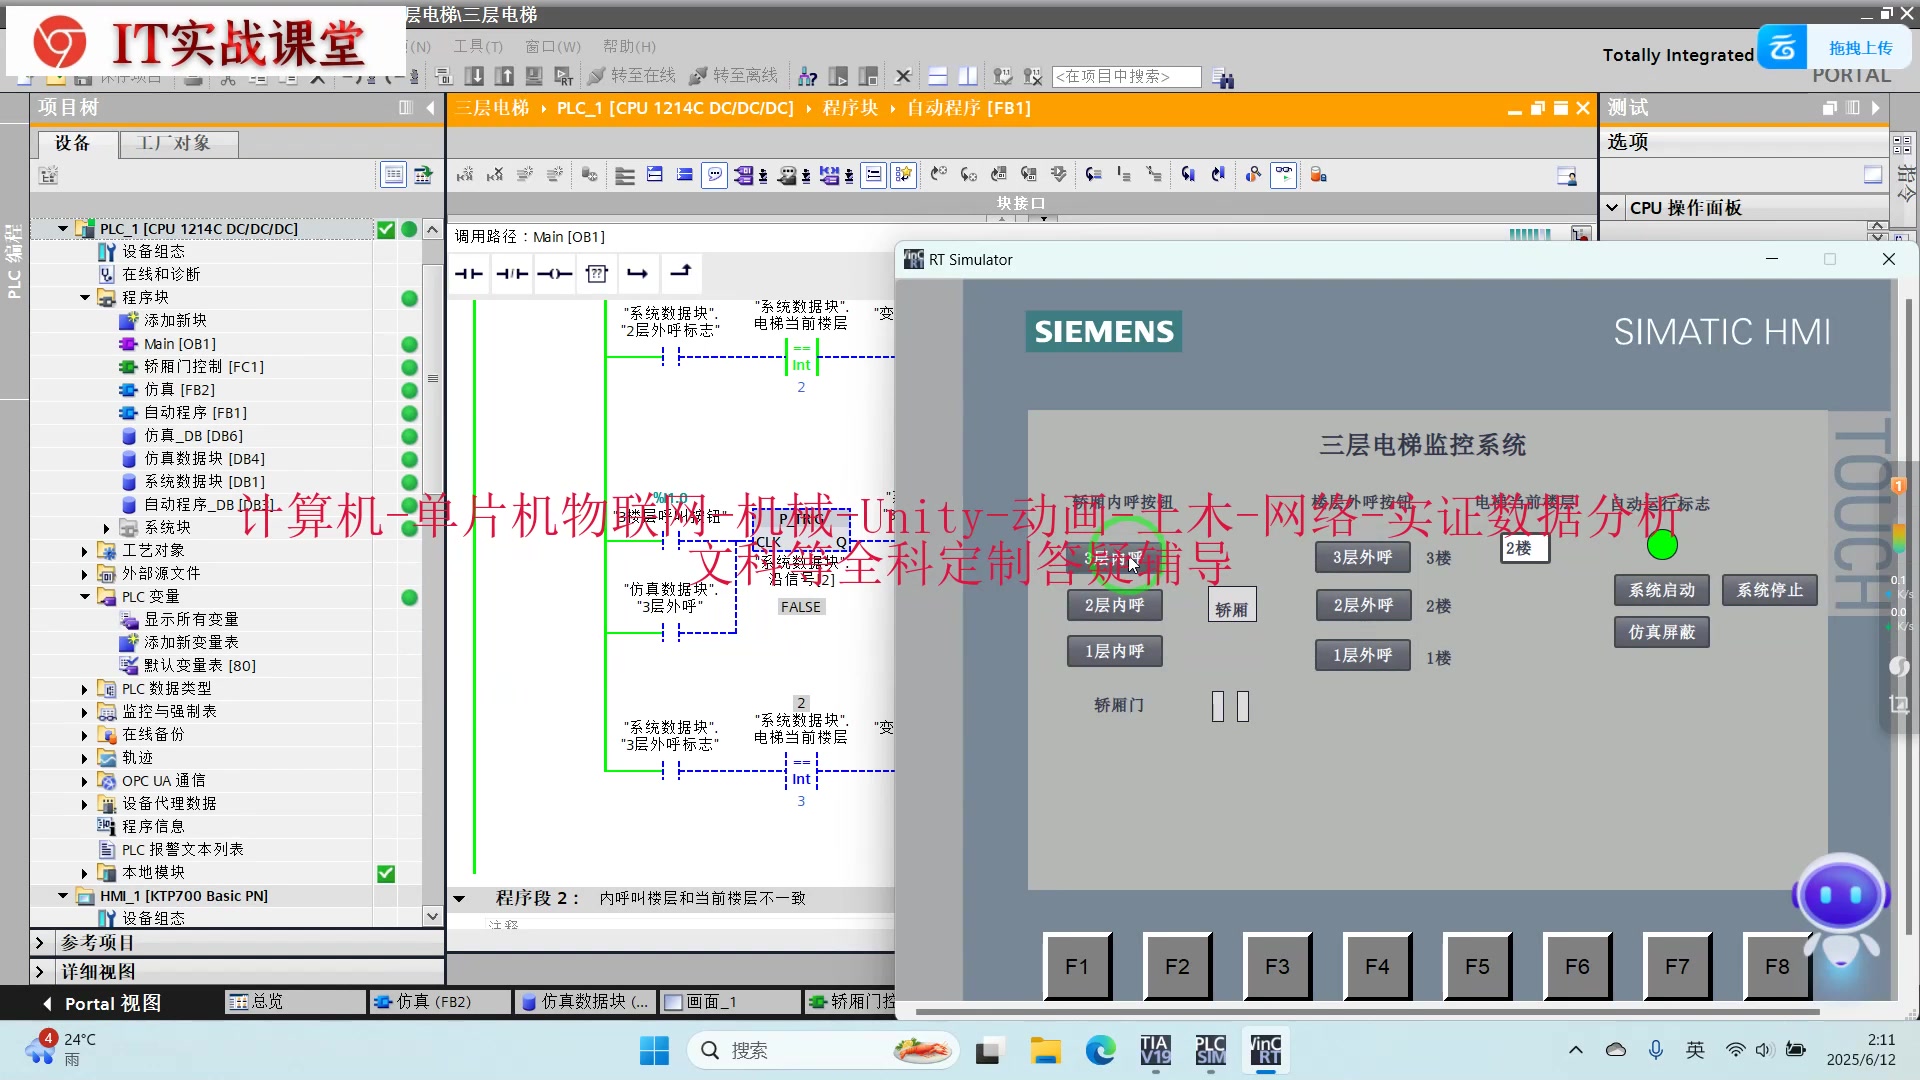Insert normally closed contact instruction
The height and width of the screenshot is (1080, 1920).
512,273
